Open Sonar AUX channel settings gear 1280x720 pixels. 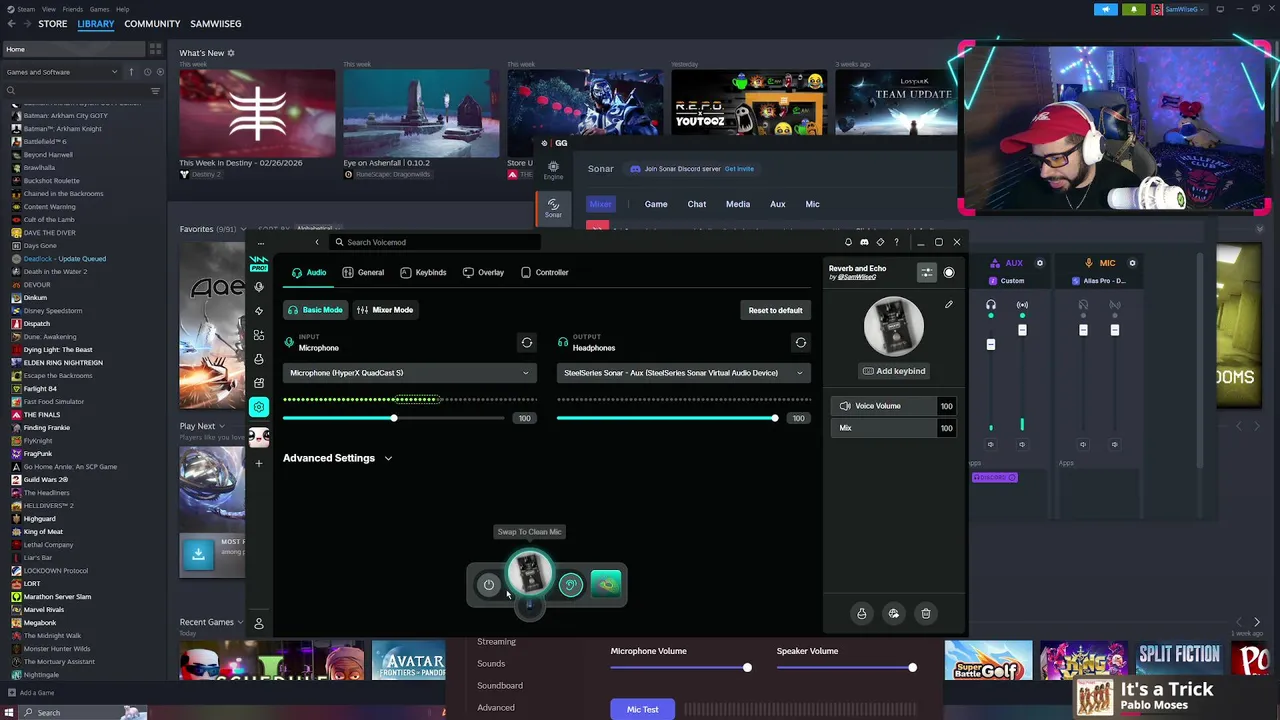(x=1040, y=263)
